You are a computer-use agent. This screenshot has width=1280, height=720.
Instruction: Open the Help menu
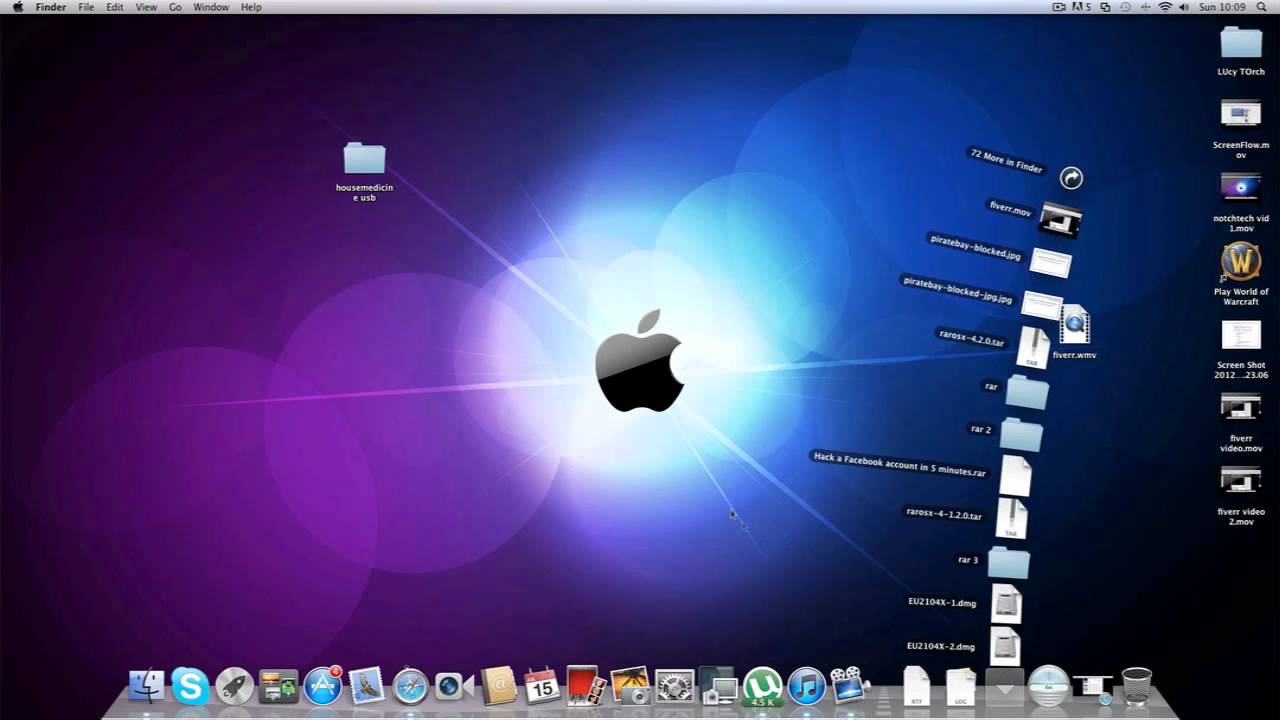click(251, 7)
